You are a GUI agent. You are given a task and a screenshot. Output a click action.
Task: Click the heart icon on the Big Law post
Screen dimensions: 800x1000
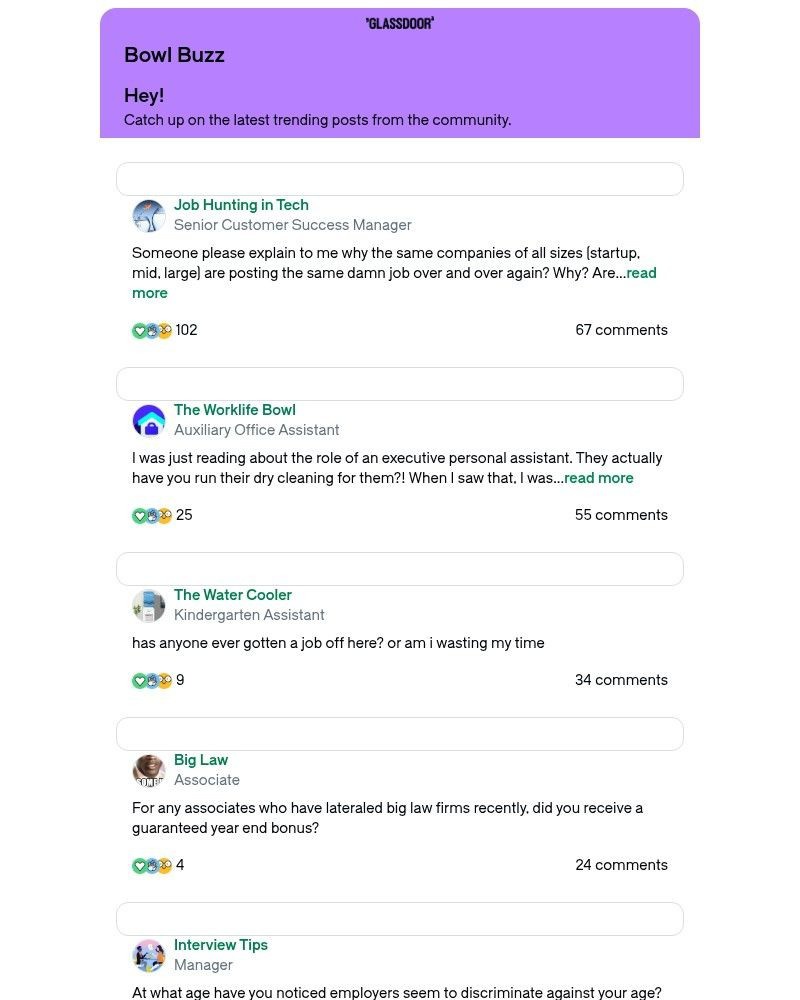tap(140, 865)
